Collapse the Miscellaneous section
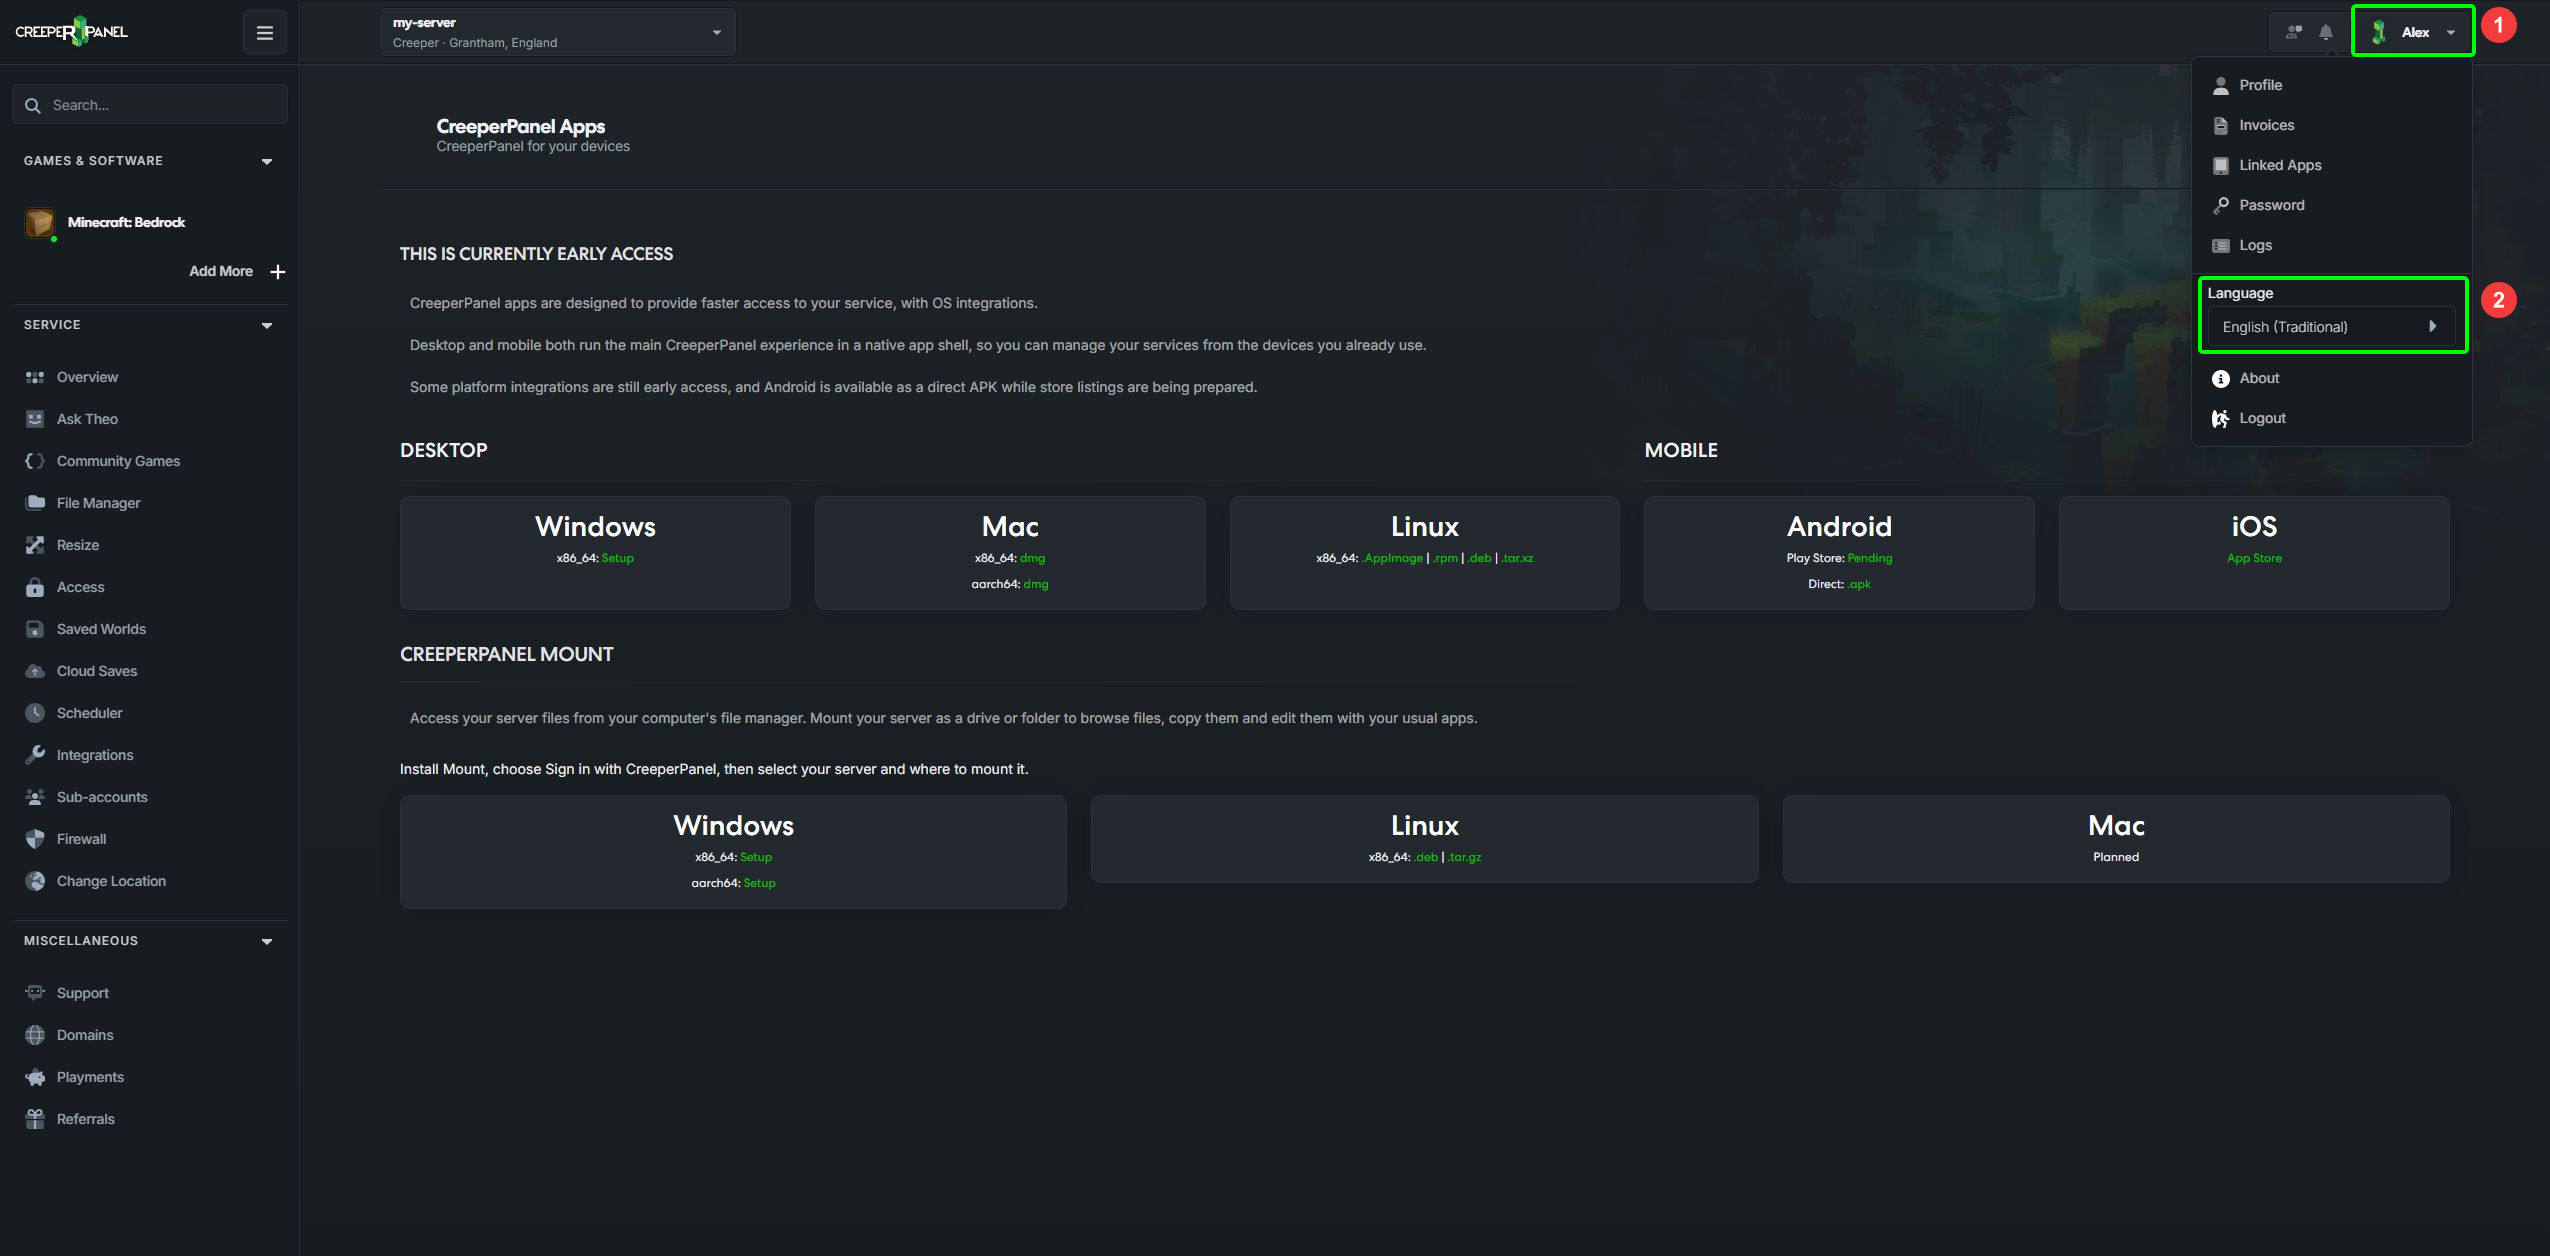Image resolution: width=2550 pixels, height=1256 pixels. pos(267,941)
